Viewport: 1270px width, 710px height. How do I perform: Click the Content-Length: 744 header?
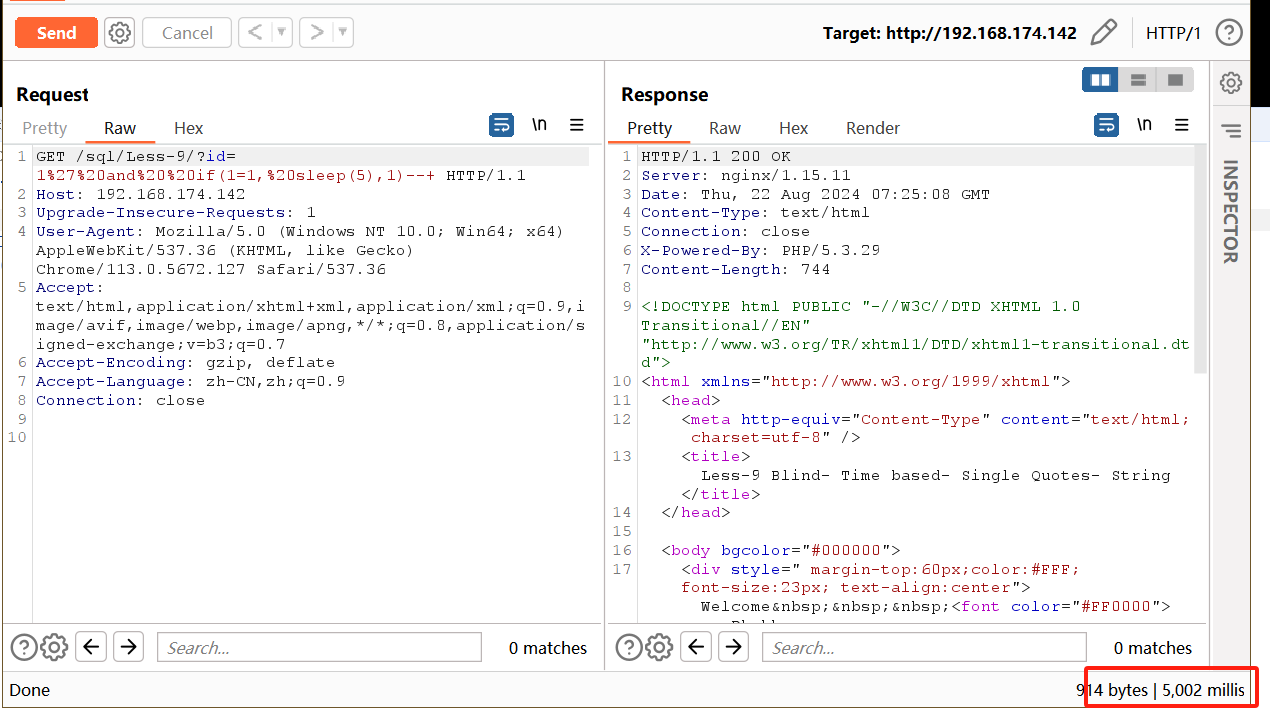pos(735,269)
